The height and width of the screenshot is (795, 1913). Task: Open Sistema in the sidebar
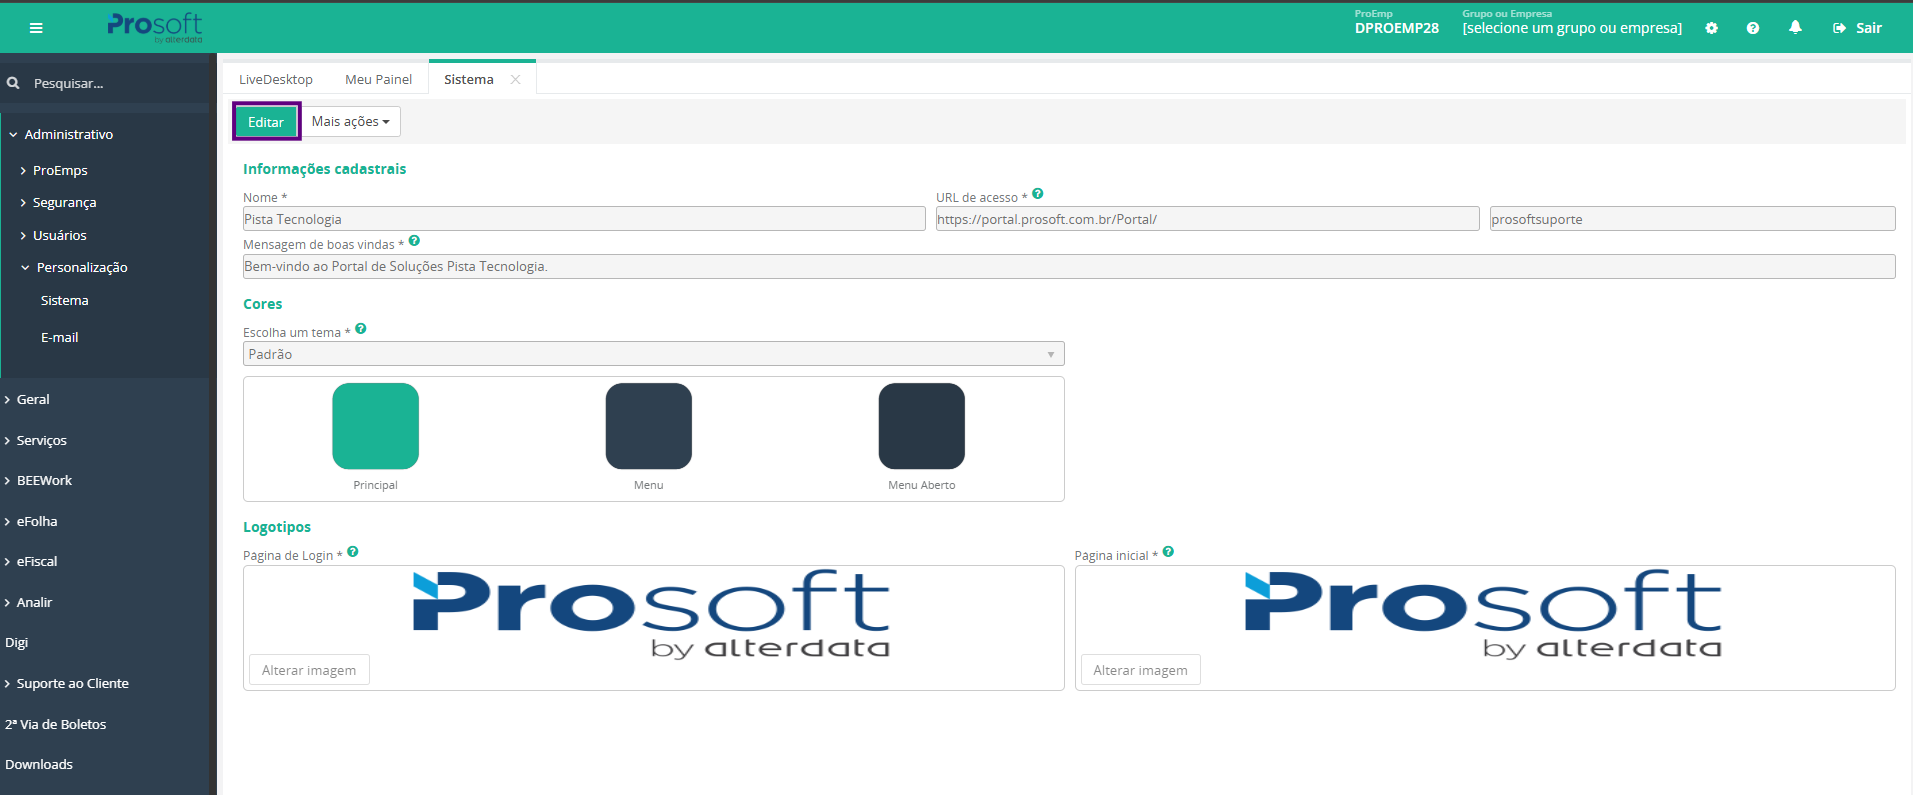(x=65, y=300)
